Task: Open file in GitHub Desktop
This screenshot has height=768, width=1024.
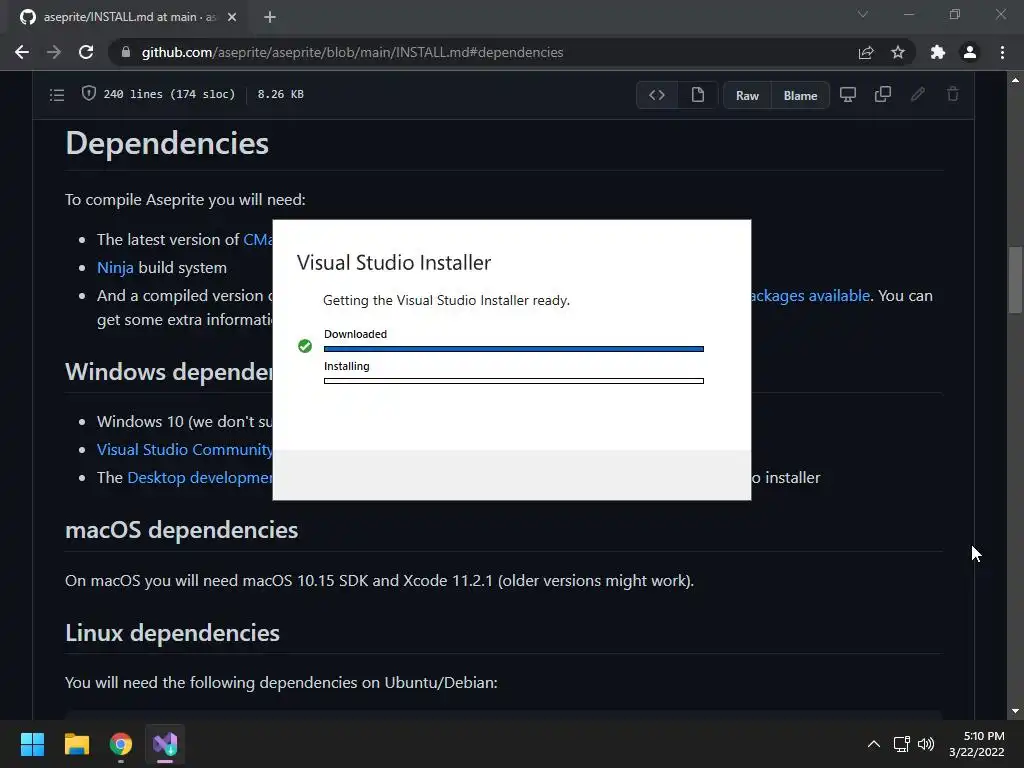Action: [848, 95]
